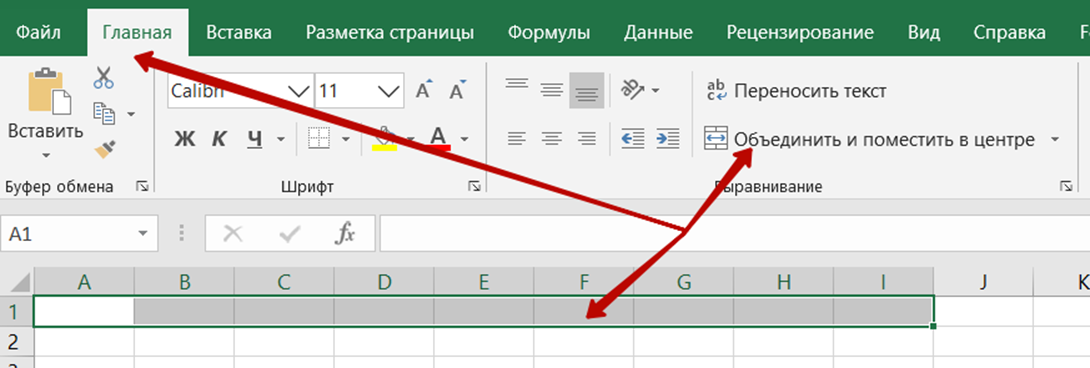Toggle underline Ч formatting
Viewport: 1090px width, 368px height.
(x=256, y=139)
